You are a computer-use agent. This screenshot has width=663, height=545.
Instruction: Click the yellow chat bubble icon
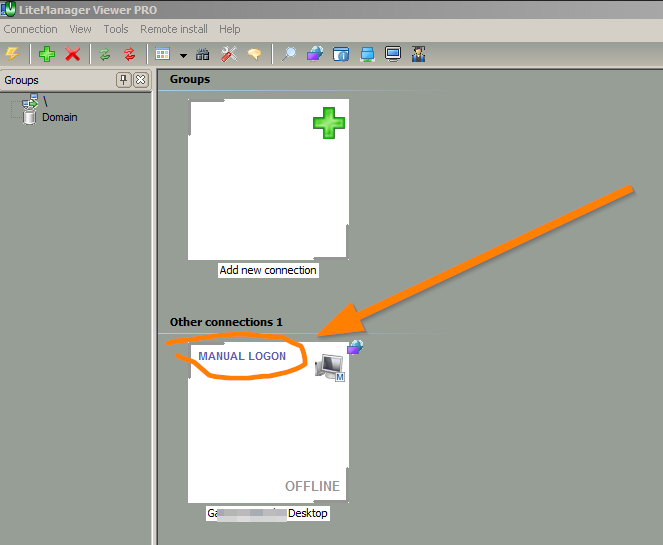point(255,54)
